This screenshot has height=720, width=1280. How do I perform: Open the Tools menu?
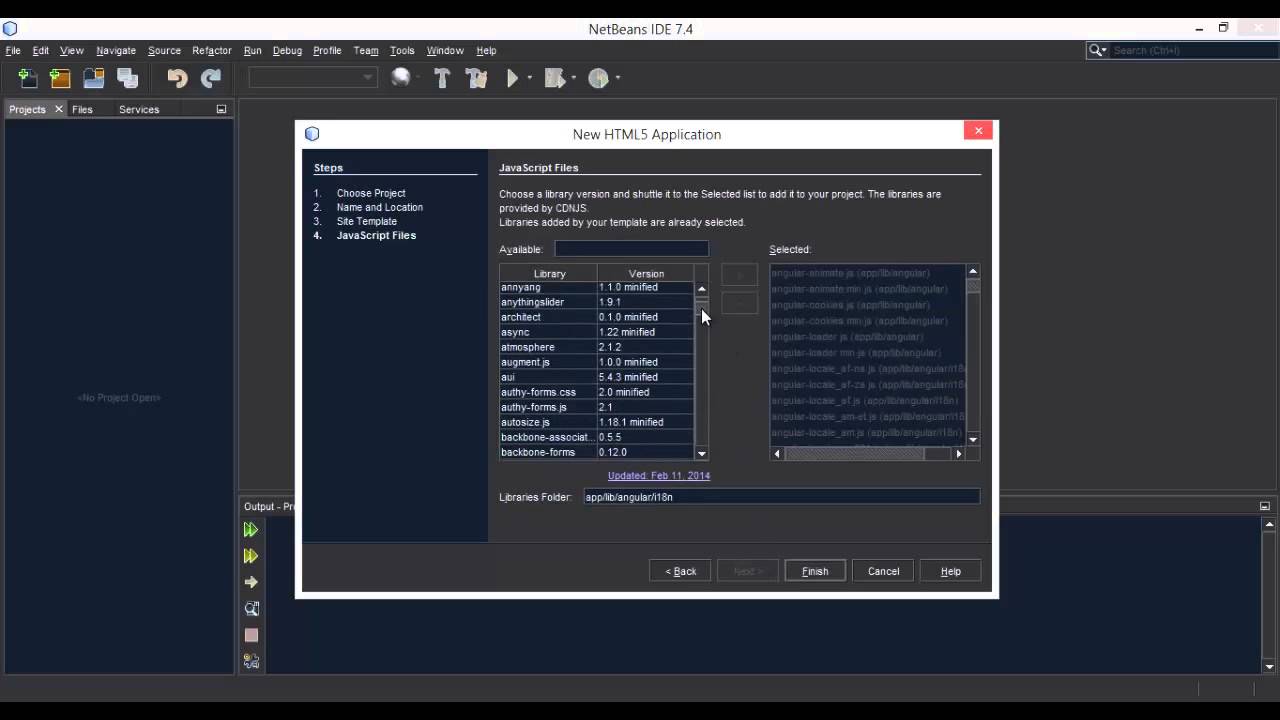point(402,50)
